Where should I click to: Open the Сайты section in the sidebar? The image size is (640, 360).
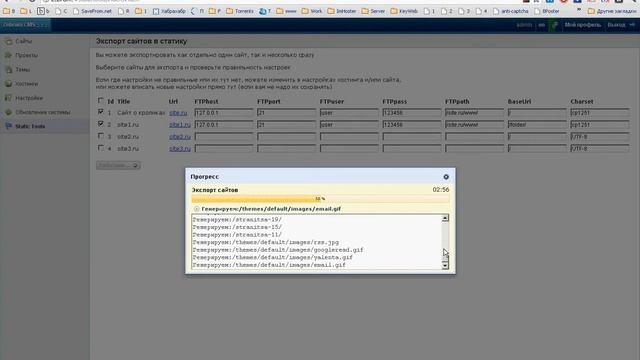(23, 41)
